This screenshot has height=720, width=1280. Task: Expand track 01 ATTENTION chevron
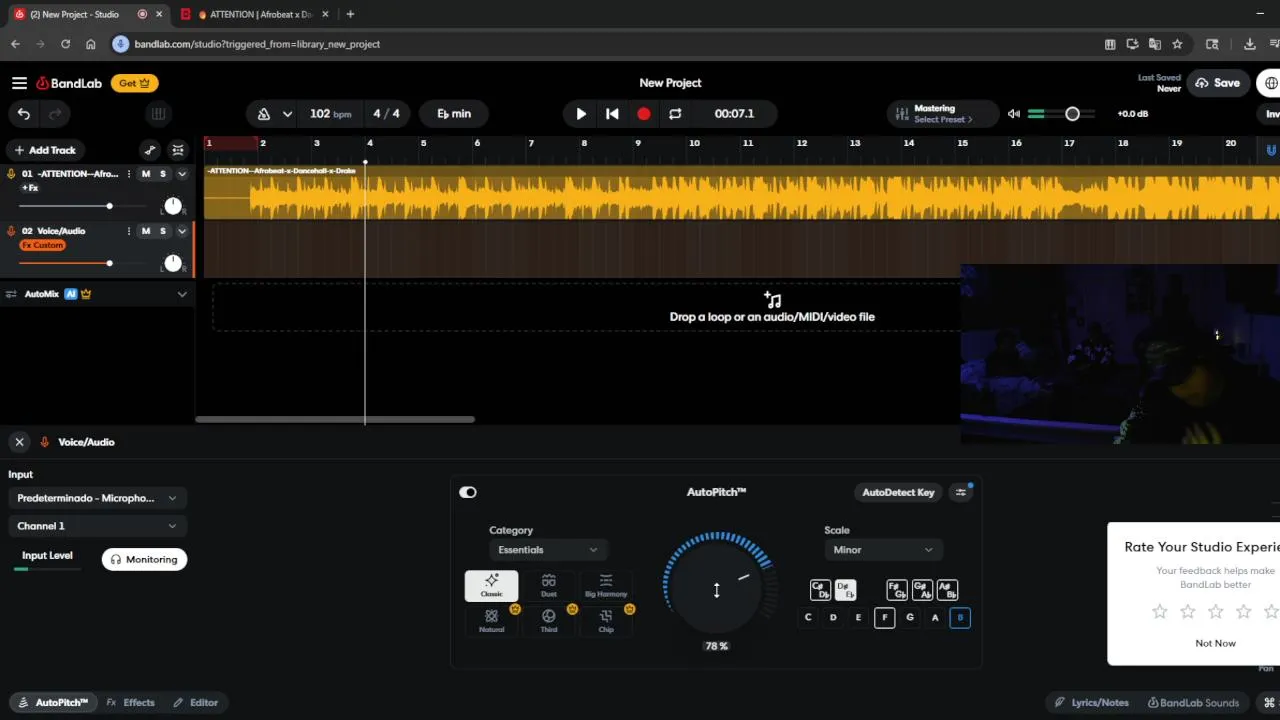pos(182,174)
